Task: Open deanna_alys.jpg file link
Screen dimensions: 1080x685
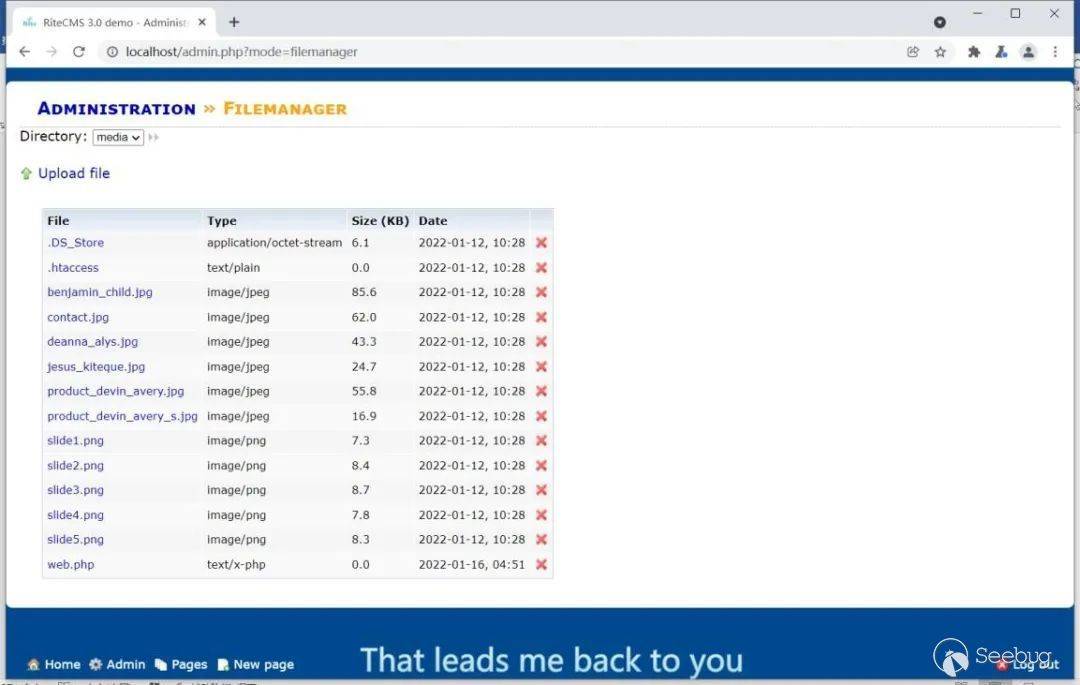Action: click(x=92, y=341)
